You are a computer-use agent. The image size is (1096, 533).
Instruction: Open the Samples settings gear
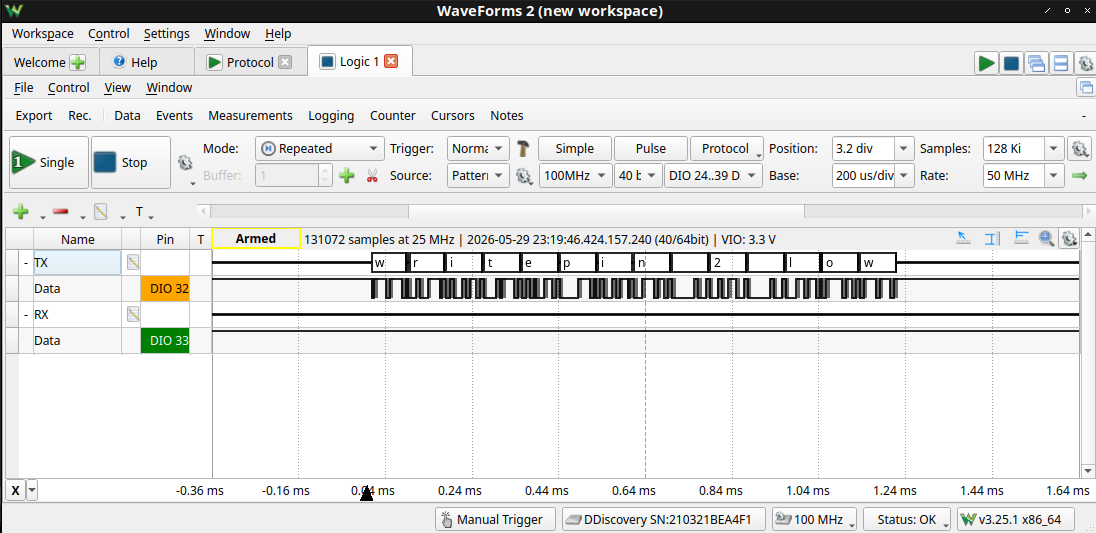(x=1080, y=149)
